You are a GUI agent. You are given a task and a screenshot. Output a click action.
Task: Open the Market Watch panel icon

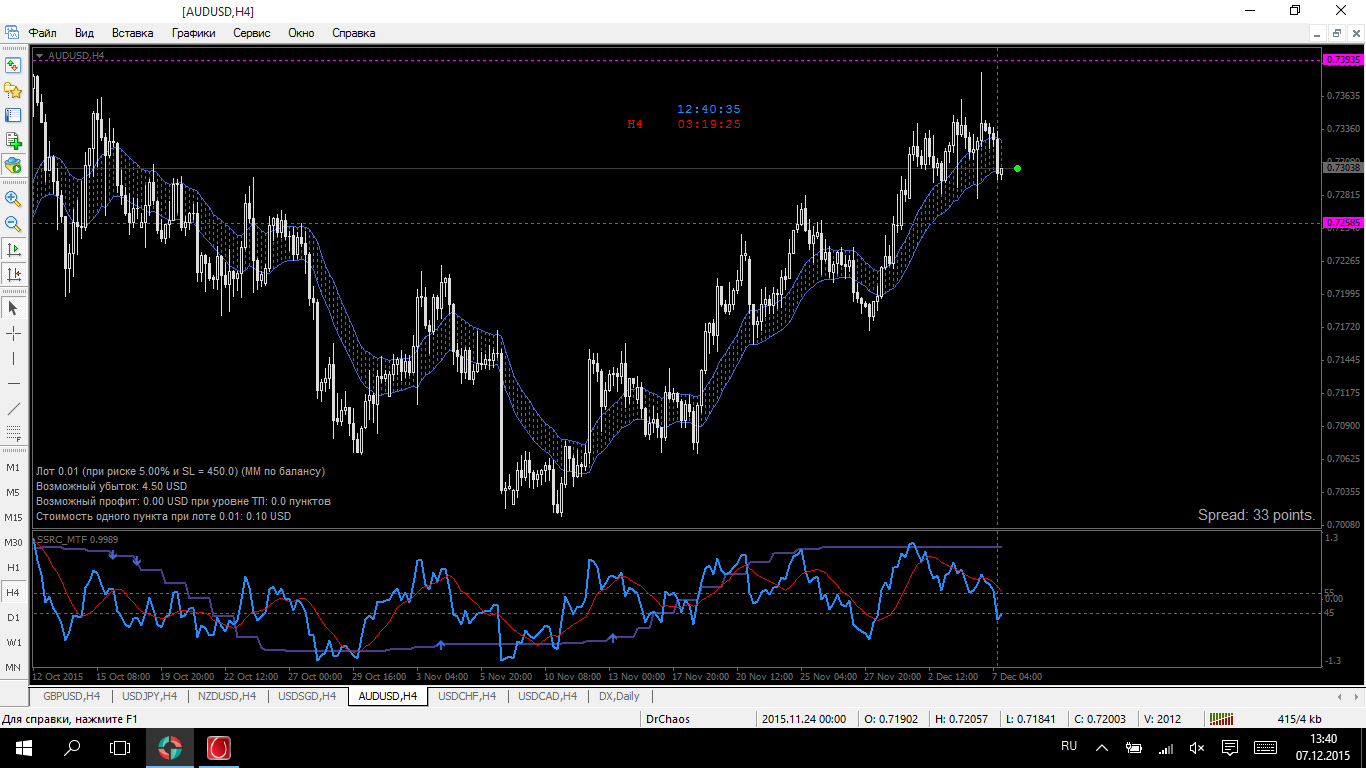[x=13, y=65]
